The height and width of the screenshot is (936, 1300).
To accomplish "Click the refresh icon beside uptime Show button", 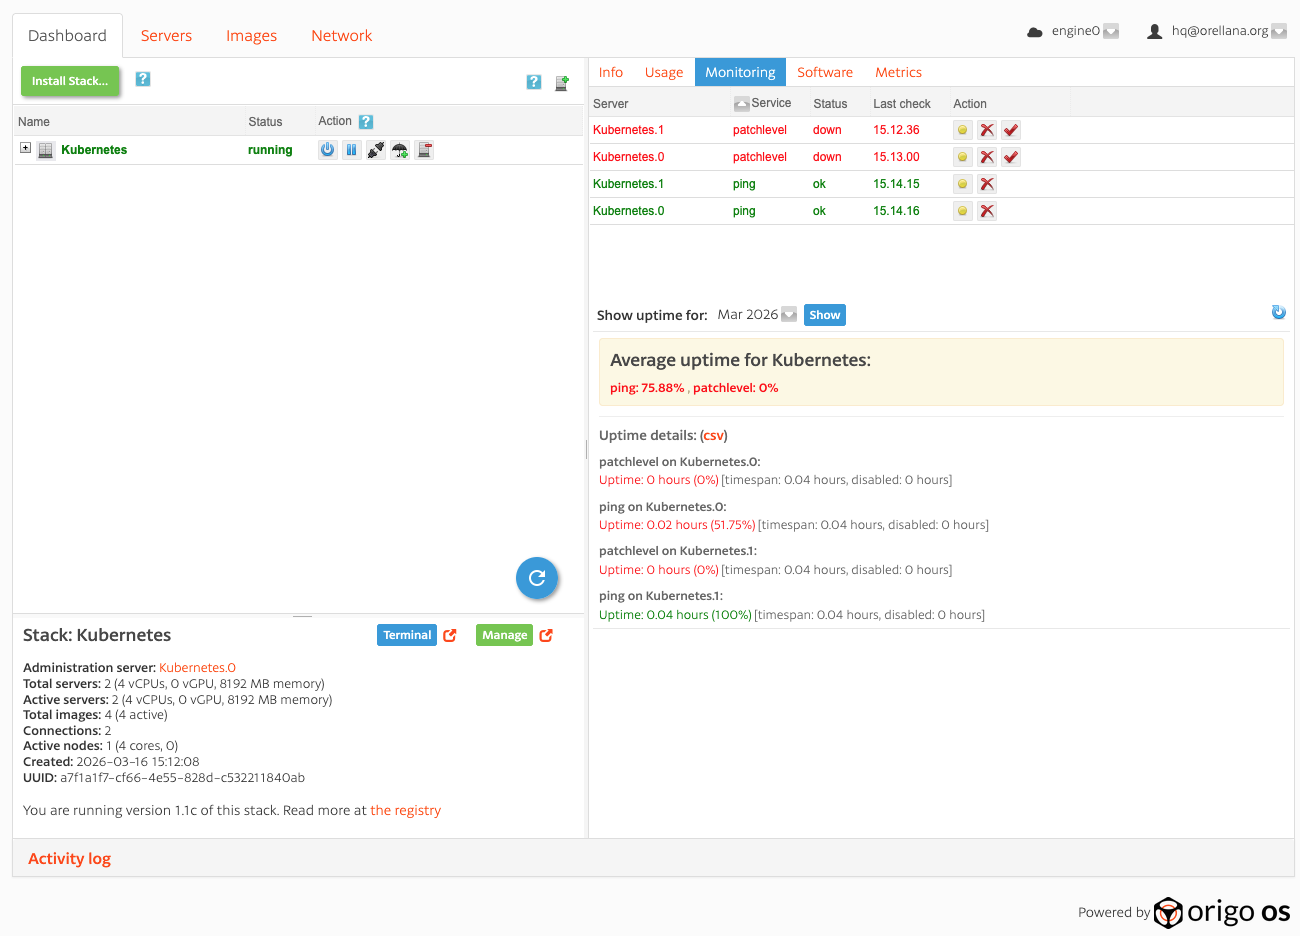I will pyautogui.click(x=1278, y=312).
